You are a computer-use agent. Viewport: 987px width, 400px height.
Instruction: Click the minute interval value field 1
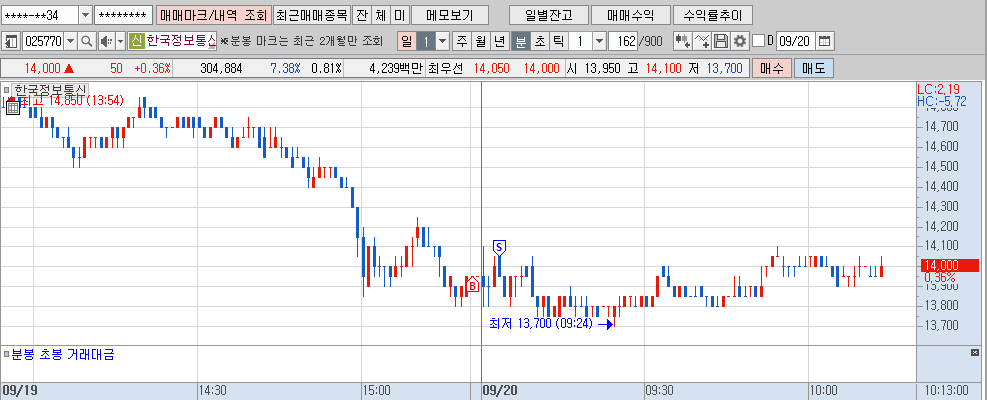(580, 42)
